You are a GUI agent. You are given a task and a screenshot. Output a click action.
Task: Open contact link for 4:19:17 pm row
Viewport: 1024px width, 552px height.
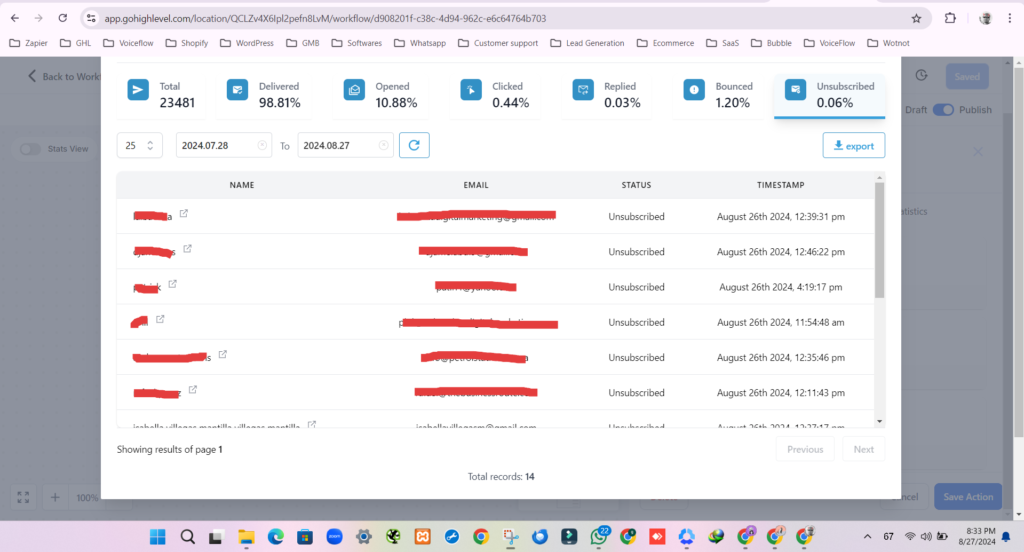pyautogui.click(x=172, y=284)
